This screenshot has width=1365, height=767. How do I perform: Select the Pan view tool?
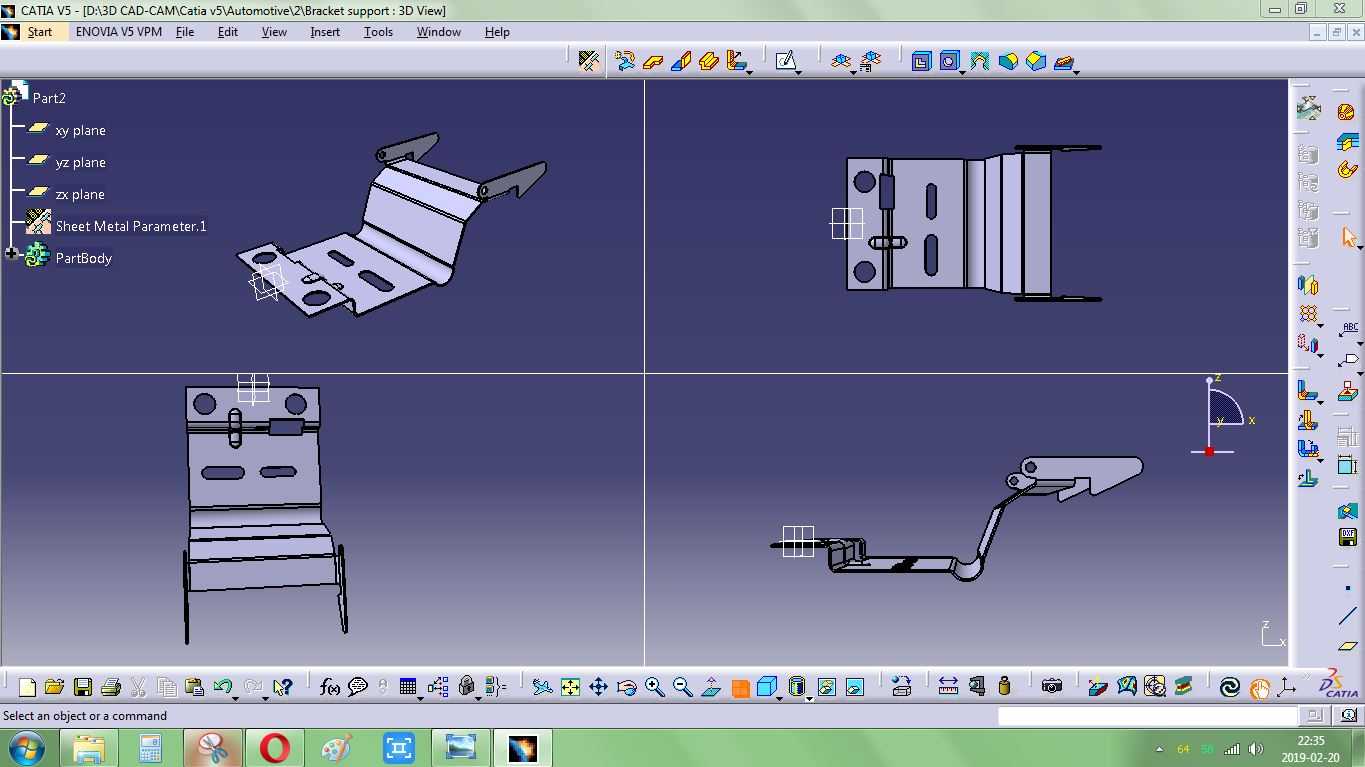pyautogui.click(x=598, y=687)
